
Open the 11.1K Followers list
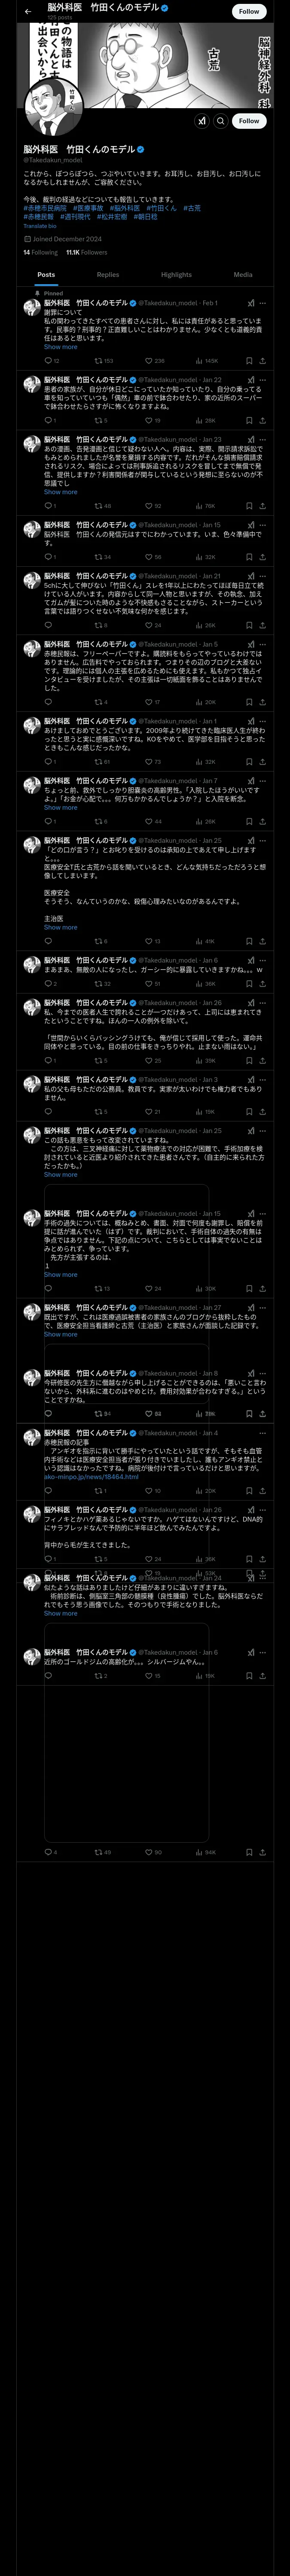(86, 253)
